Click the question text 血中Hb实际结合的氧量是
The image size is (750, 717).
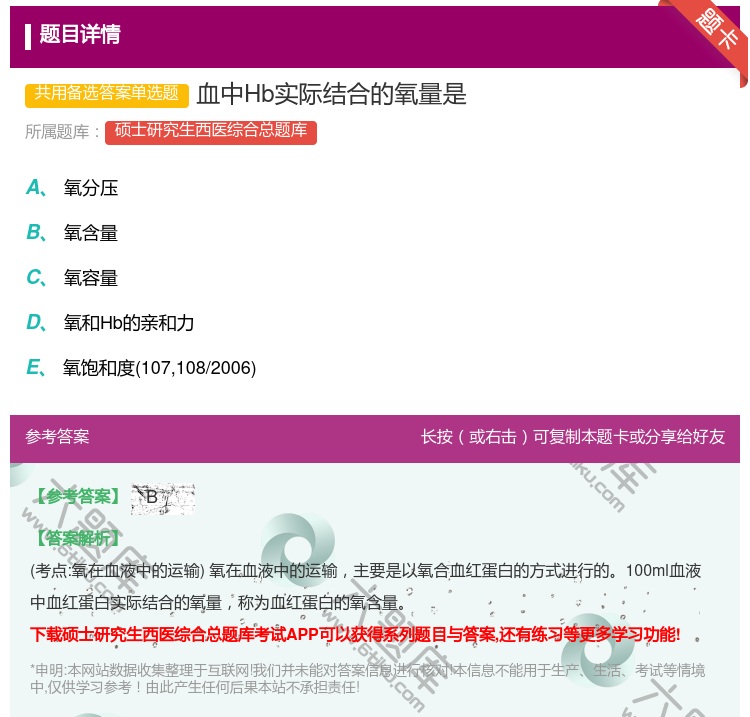coord(331,94)
